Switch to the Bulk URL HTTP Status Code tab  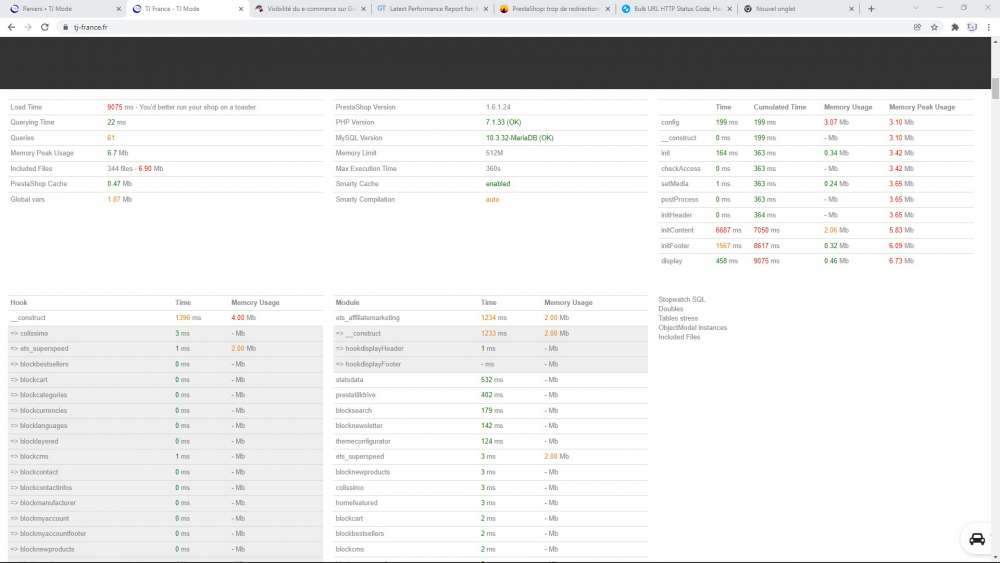(676, 9)
